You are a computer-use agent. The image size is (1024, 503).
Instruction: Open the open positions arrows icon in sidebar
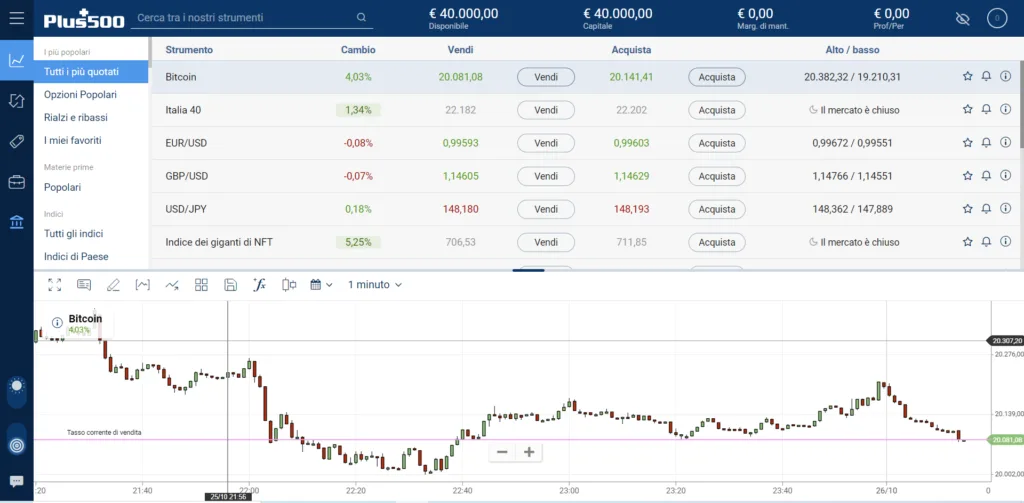pyautogui.click(x=16, y=101)
